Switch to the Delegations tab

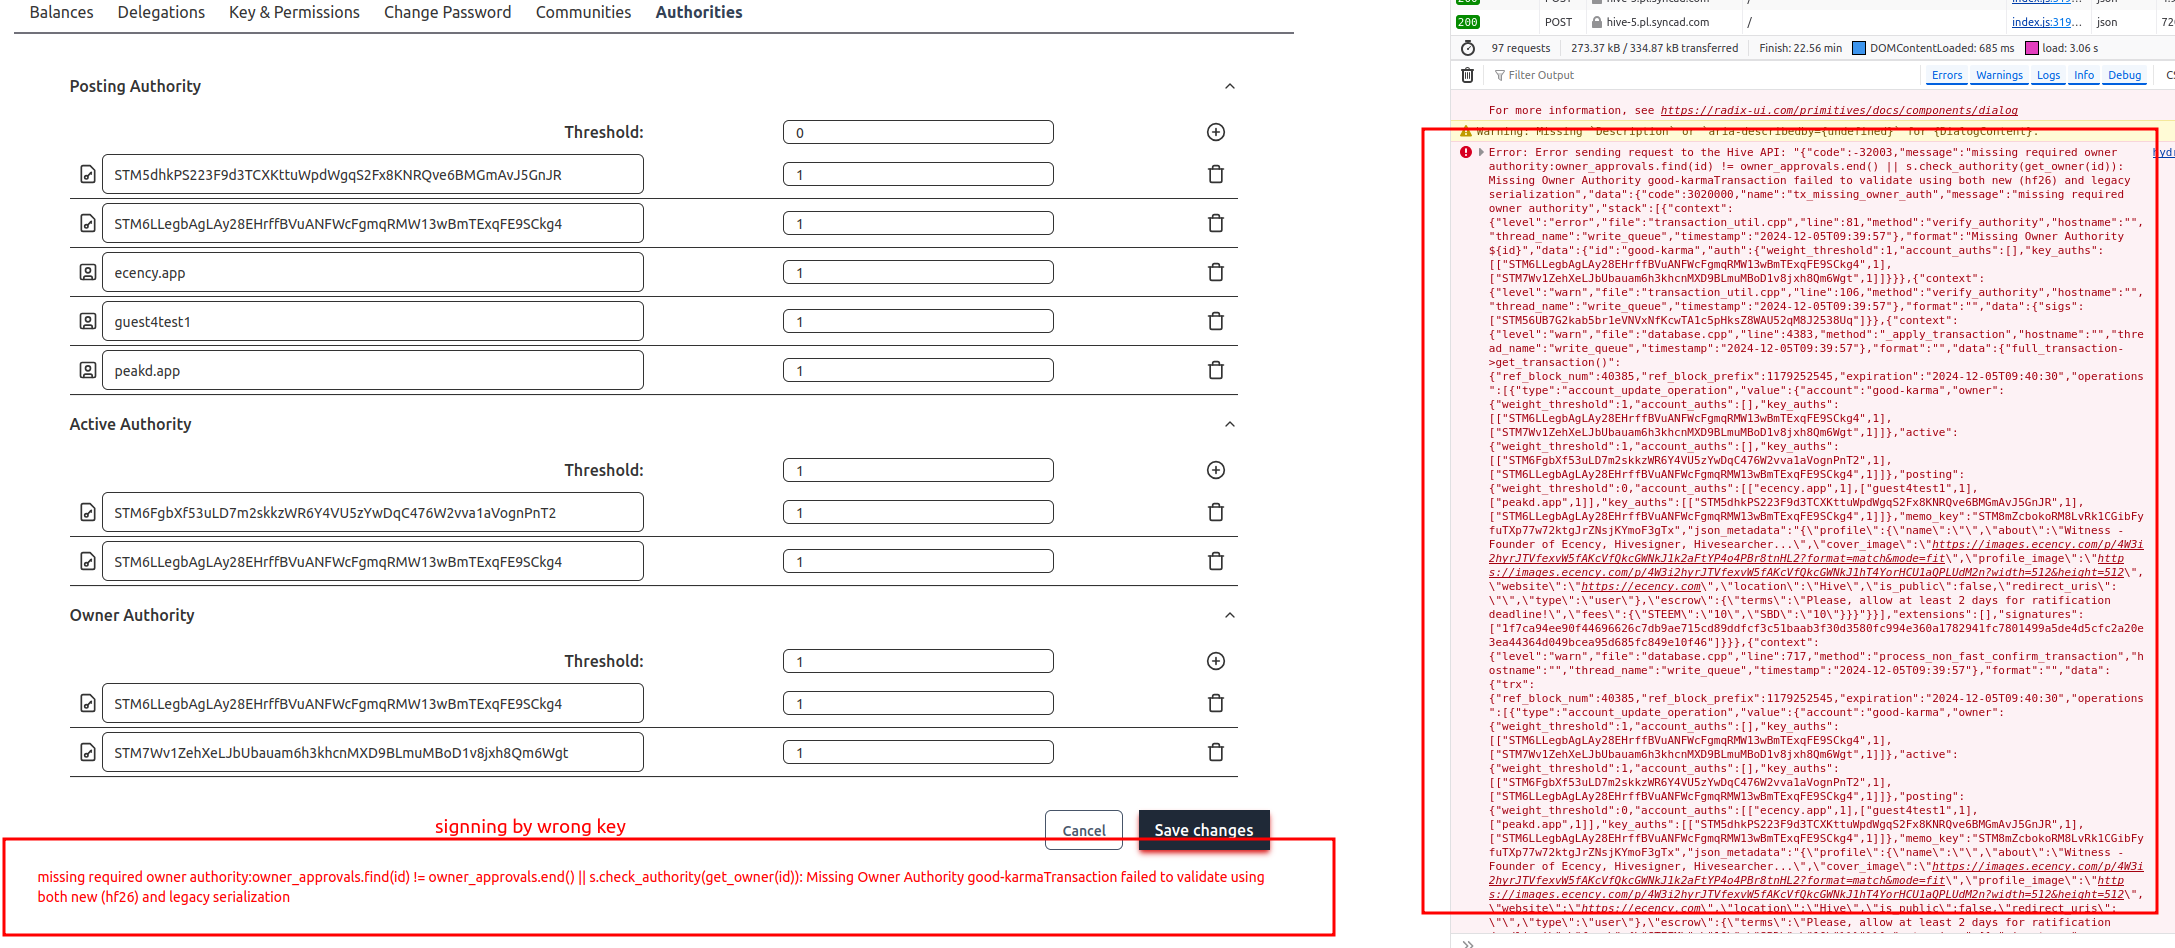tap(161, 12)
